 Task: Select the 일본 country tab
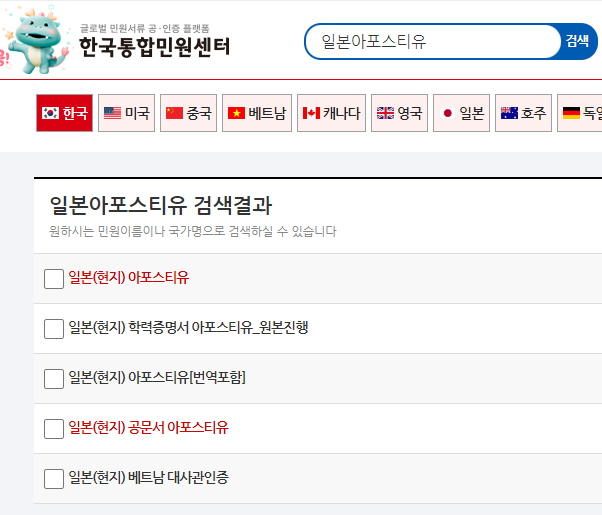click(x=461, y=113)
